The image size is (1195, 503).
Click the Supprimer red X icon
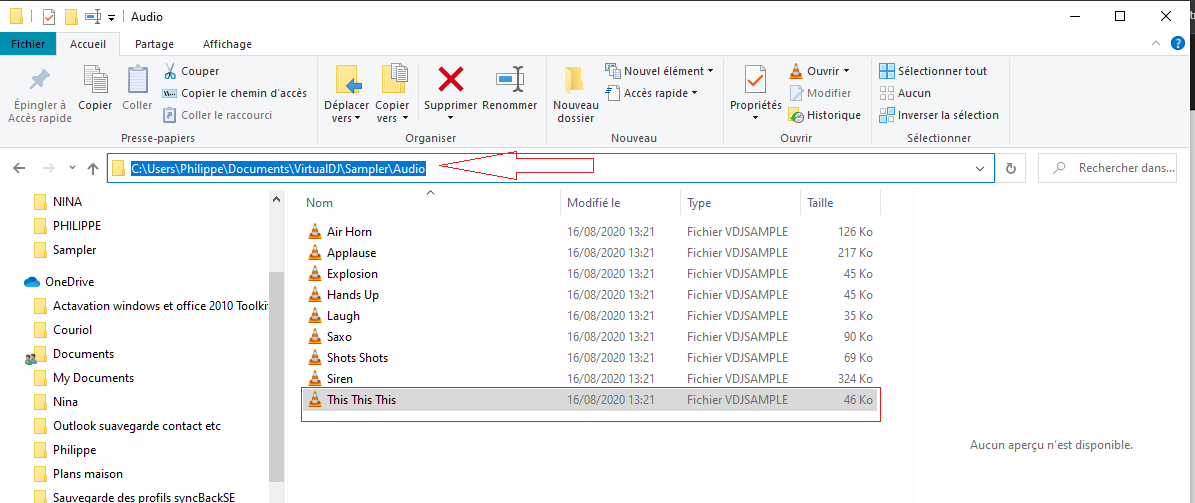(451, 79)
